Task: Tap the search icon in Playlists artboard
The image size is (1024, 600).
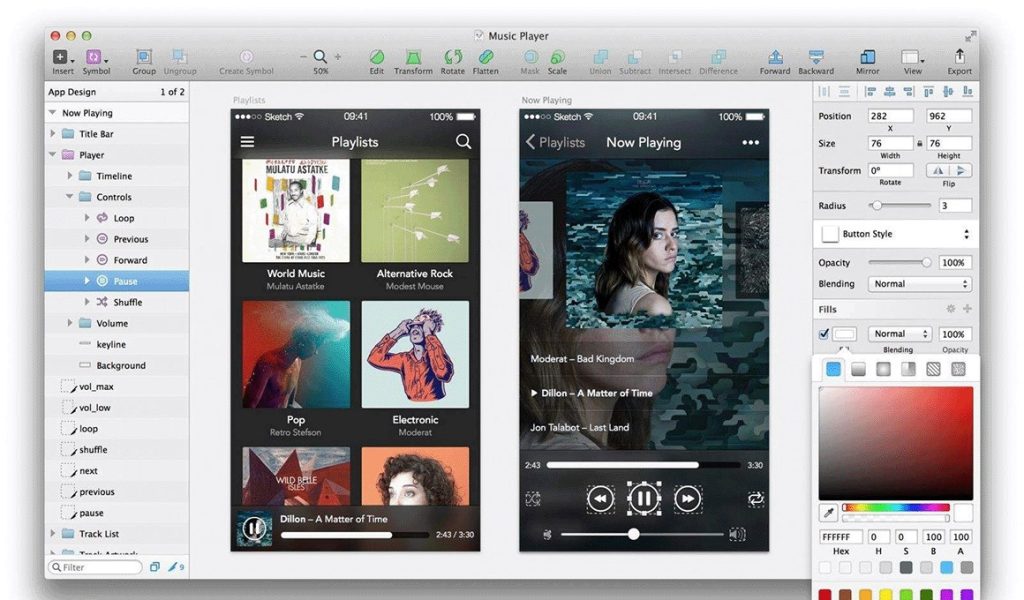Action: [463, 142]
